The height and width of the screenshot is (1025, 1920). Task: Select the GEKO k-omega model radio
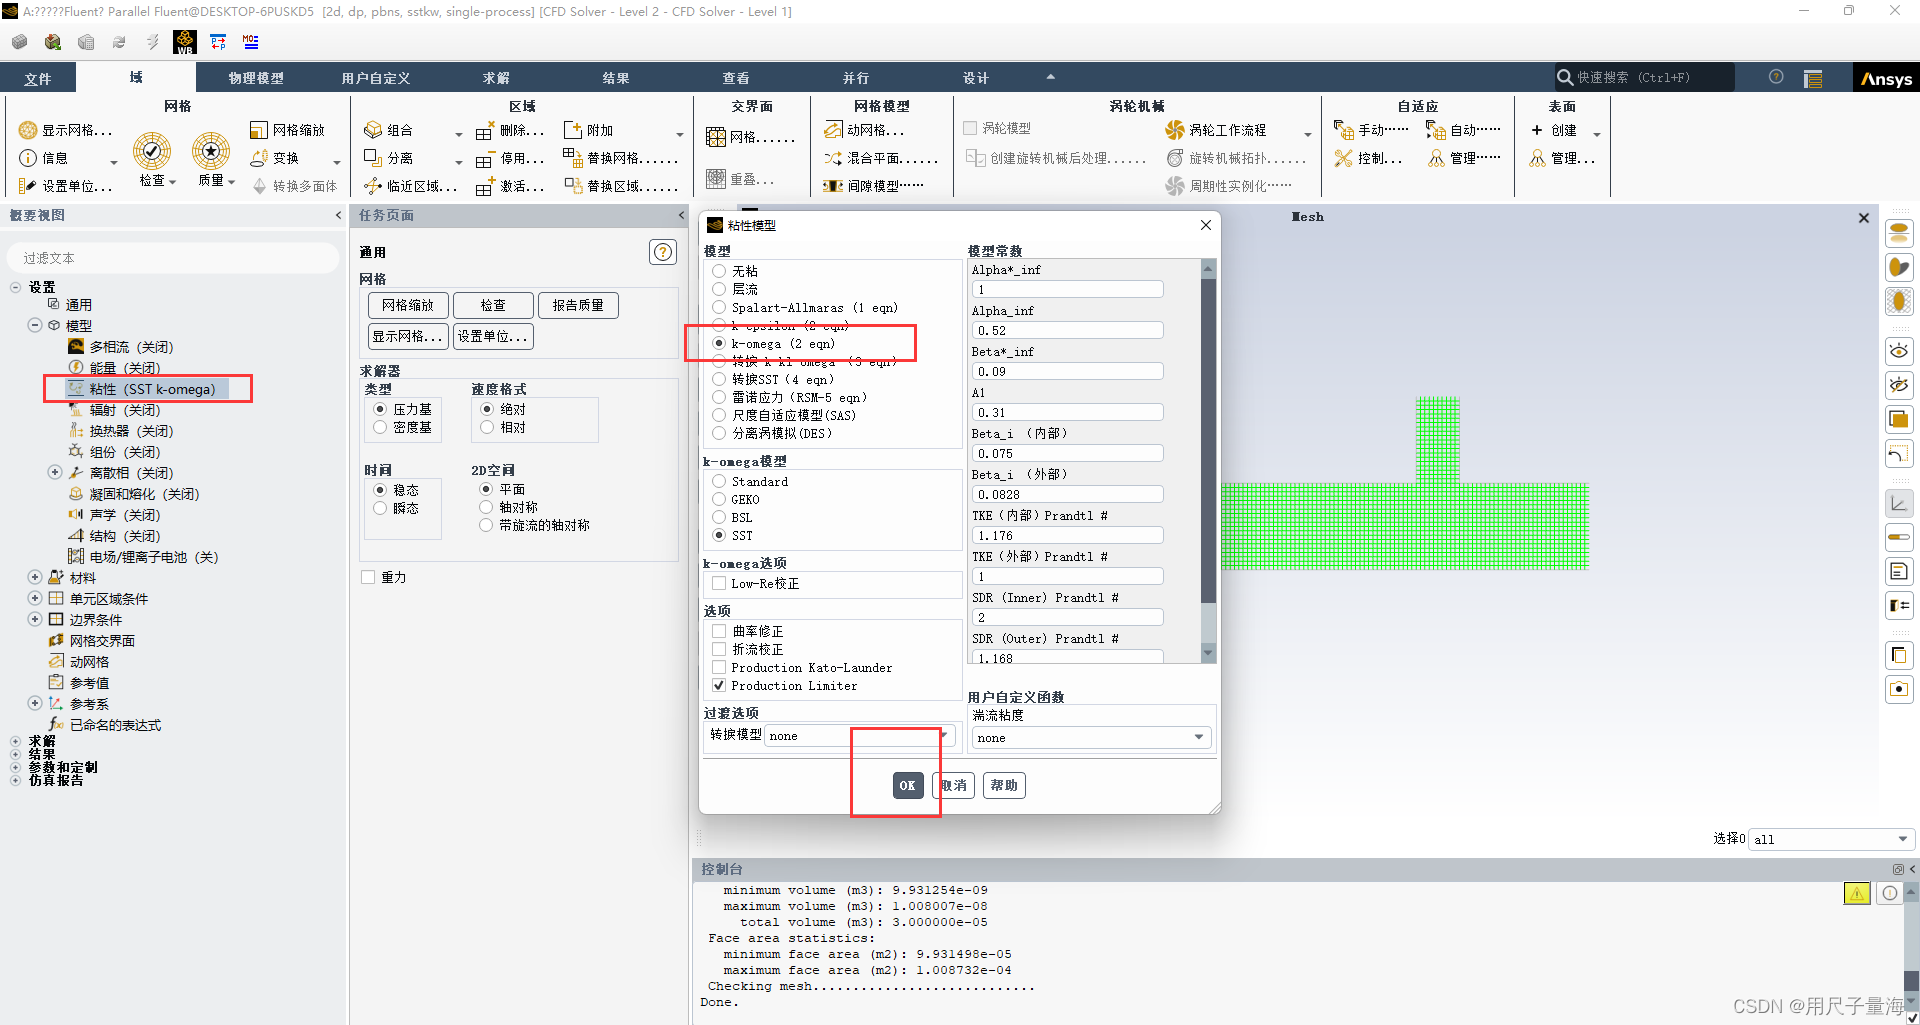719,499
